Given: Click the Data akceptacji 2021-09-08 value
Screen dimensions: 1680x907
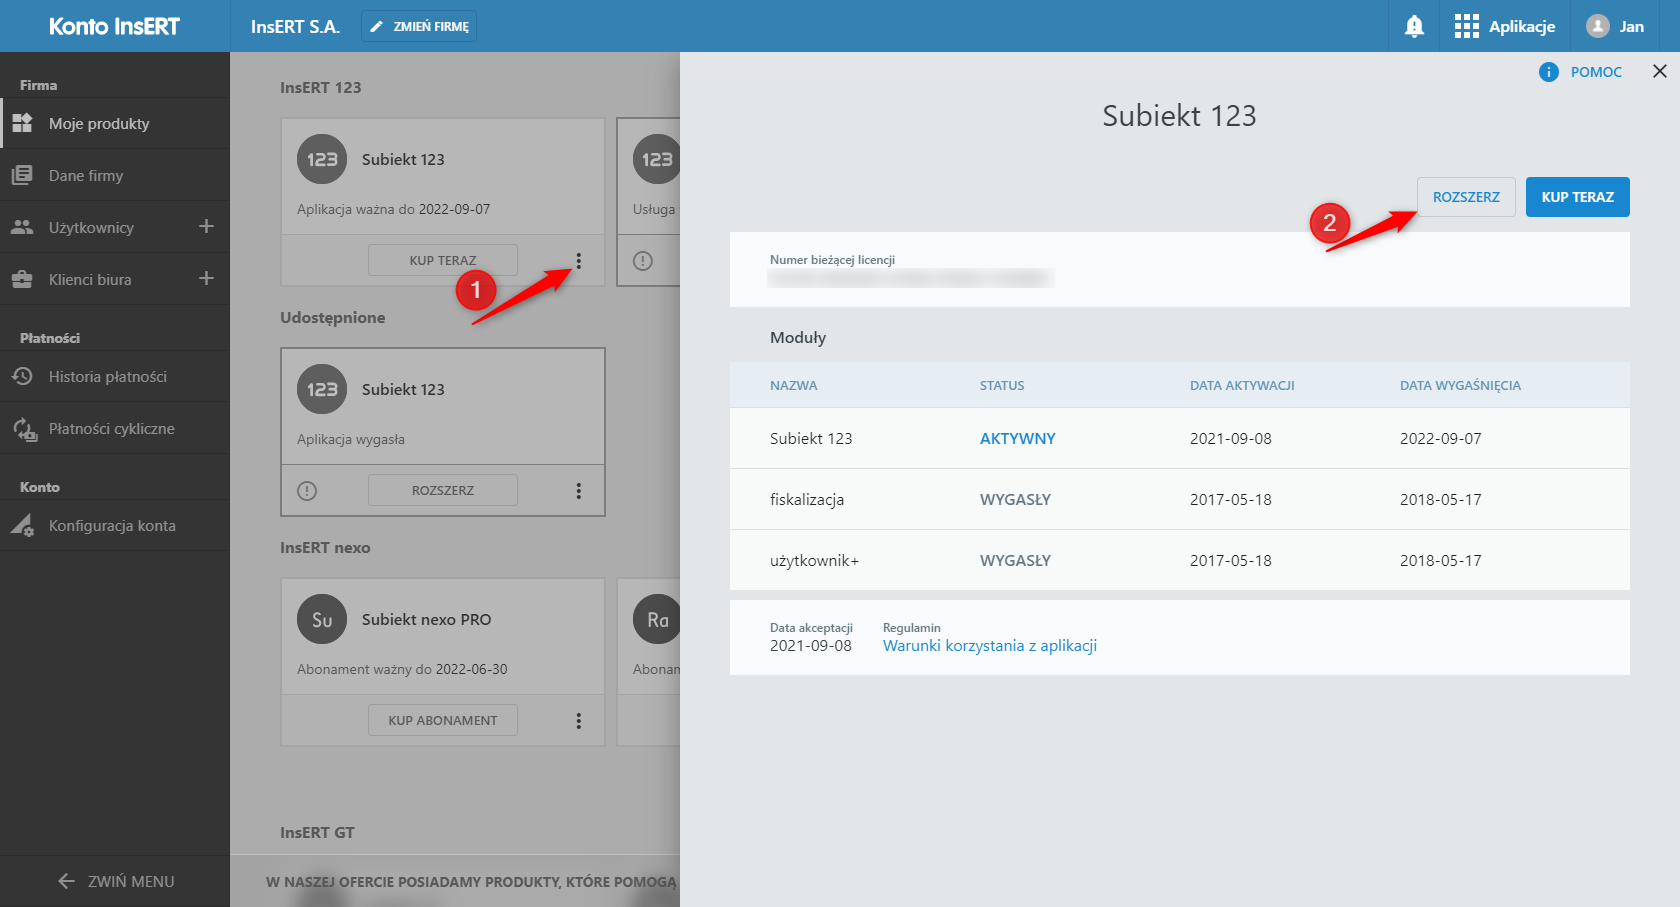Looking at the screenshot, I should [x=811, y=646].
